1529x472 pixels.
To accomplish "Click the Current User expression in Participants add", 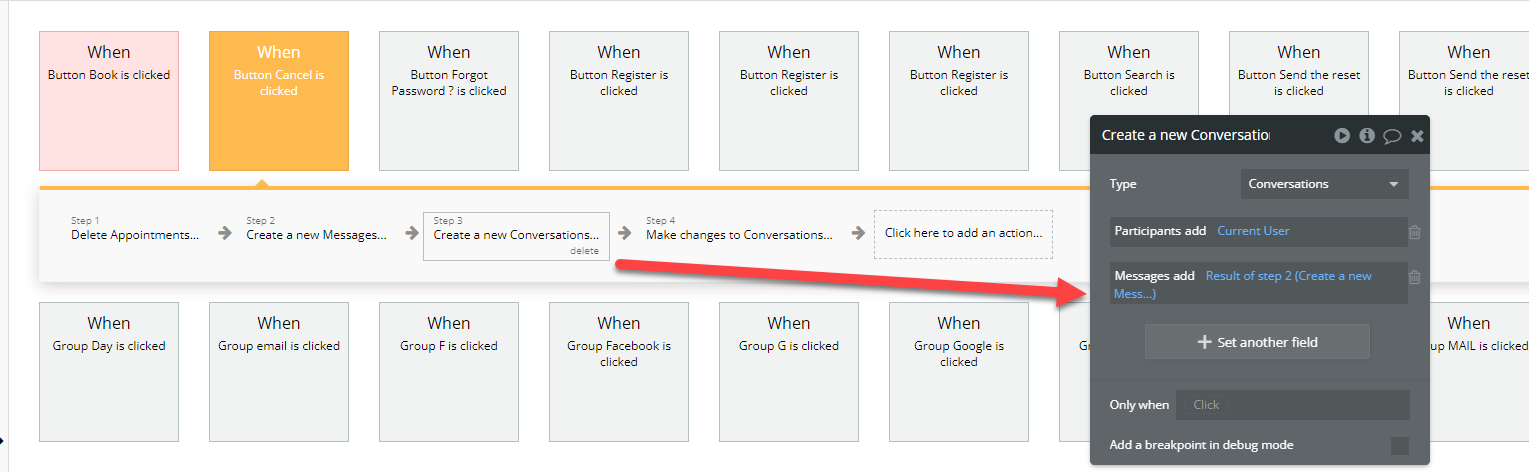I will (x=1253, y=231).
